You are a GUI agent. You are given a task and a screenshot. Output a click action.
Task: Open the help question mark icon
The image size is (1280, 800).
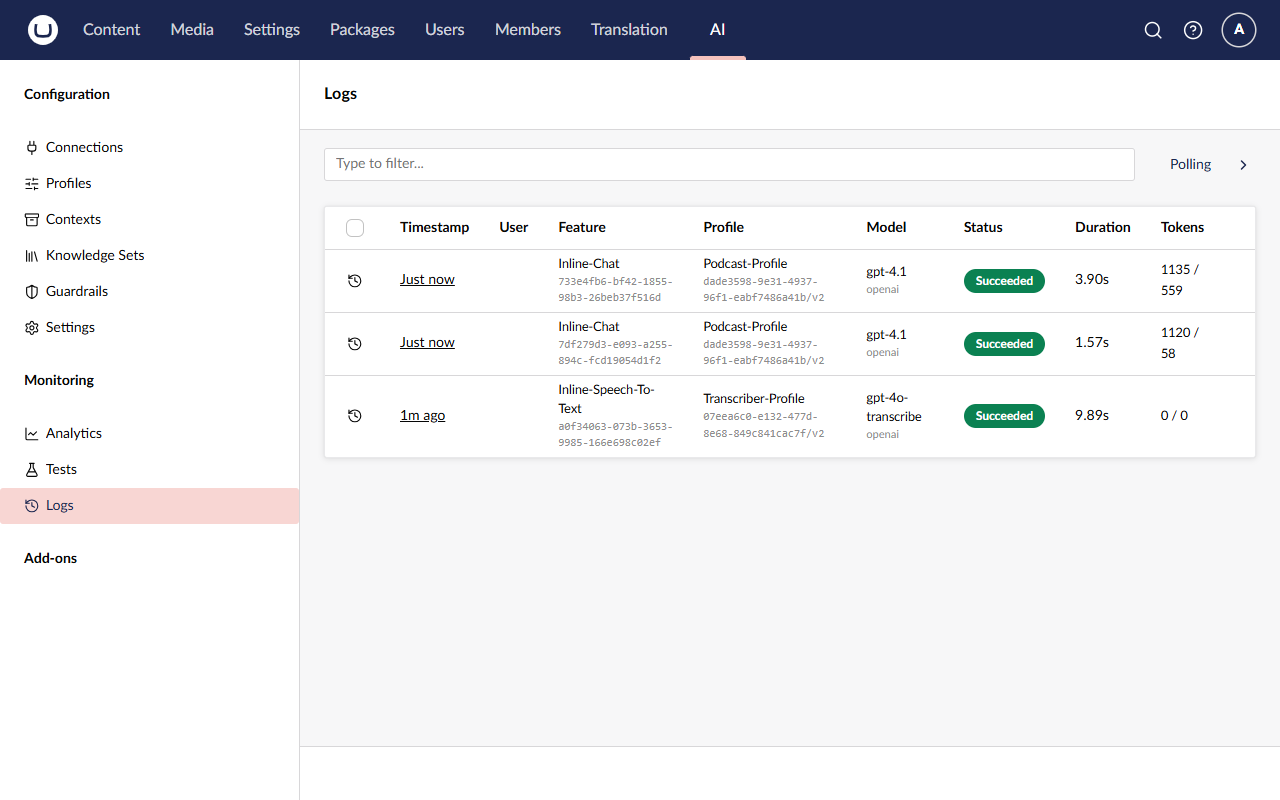coord(1193,30)
